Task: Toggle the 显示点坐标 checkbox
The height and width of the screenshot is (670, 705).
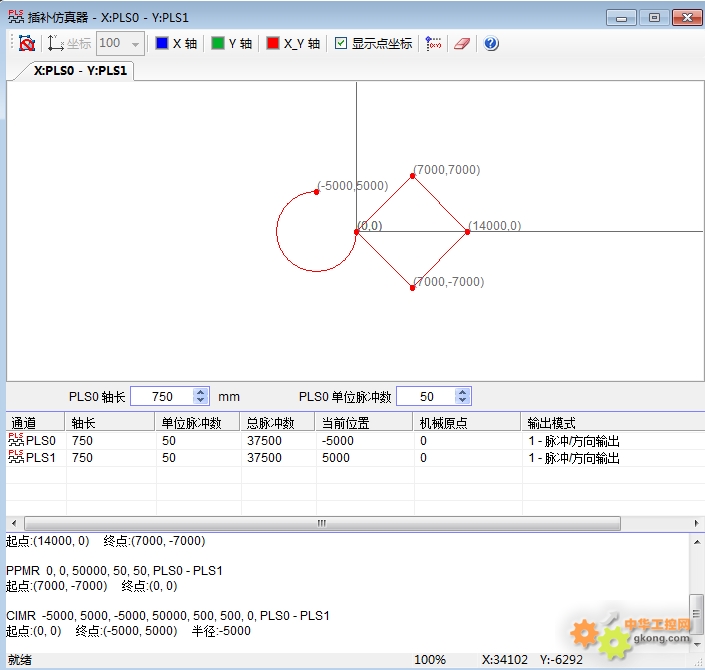Action: coord(342,44)
